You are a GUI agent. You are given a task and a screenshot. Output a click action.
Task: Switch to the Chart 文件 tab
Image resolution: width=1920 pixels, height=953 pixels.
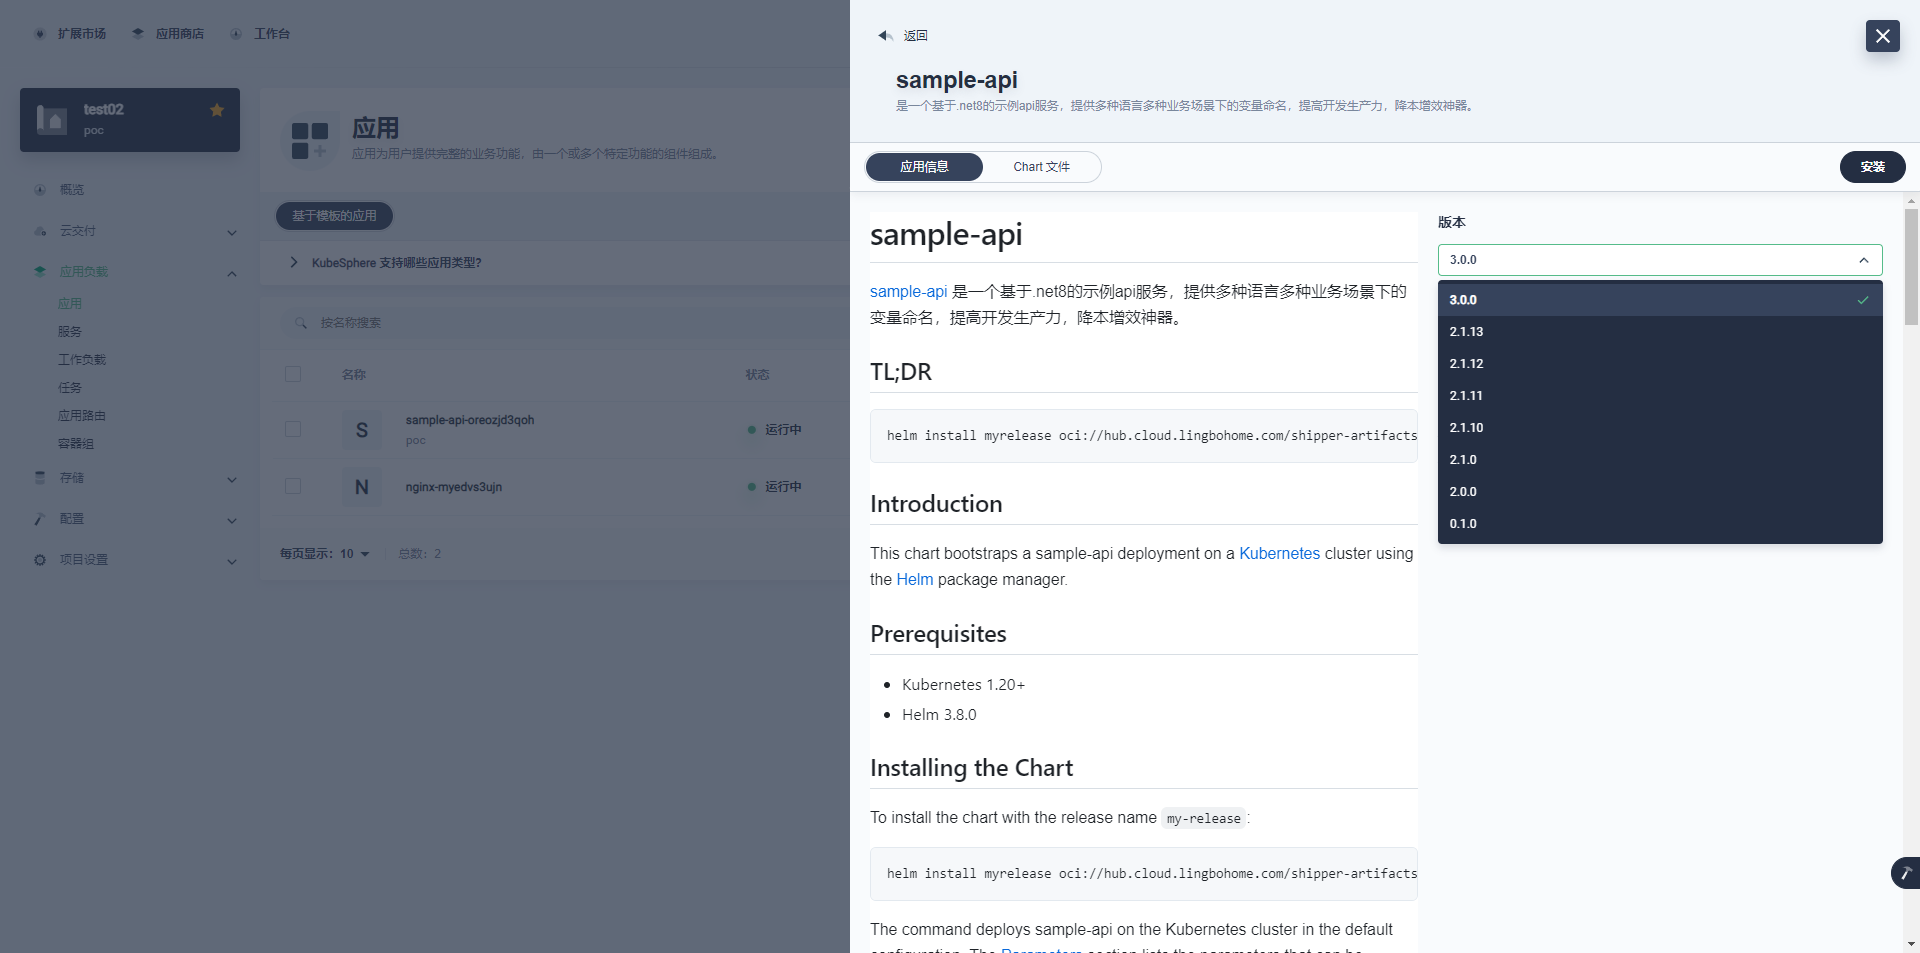click(1041, 167)
